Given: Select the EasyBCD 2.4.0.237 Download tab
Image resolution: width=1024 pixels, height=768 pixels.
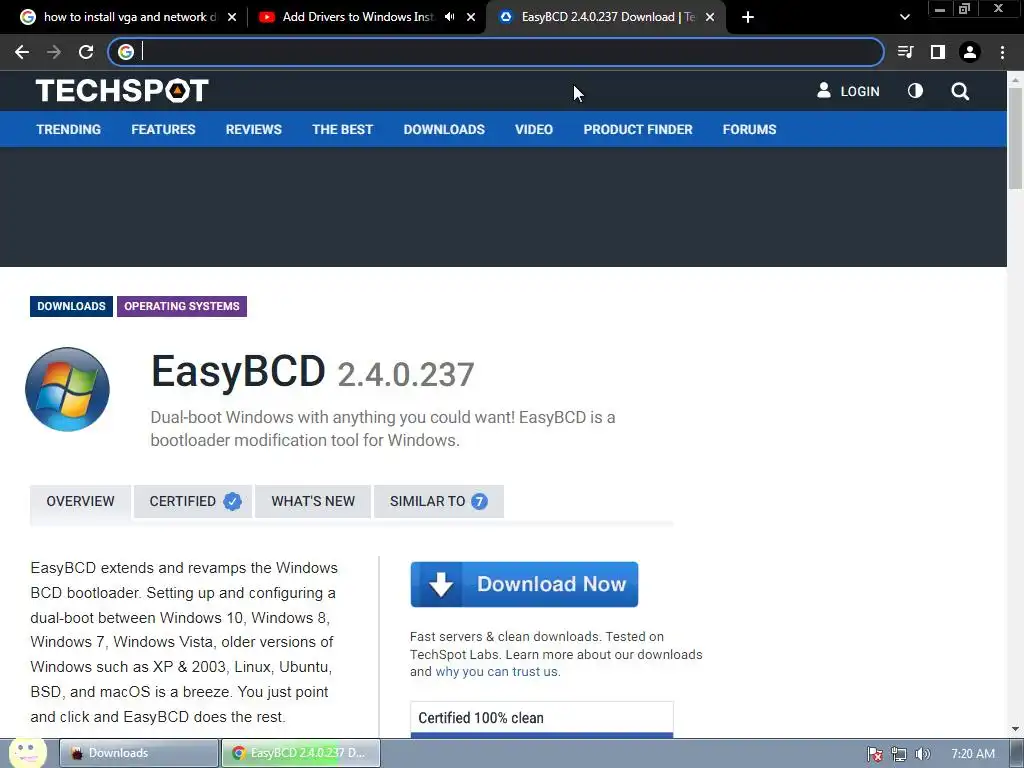Looking at the screenshot, I should (607, 17).
